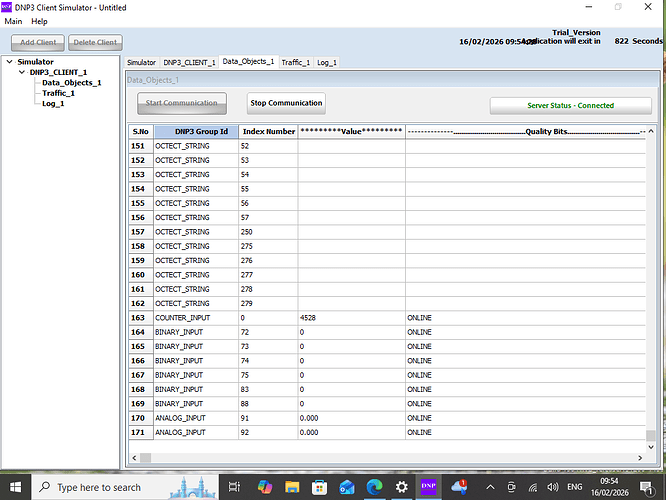The width and height of the screenshot is (666, 500).
Task: Launch Microsoft Edge from the taskbar
Action: point(373,486)
